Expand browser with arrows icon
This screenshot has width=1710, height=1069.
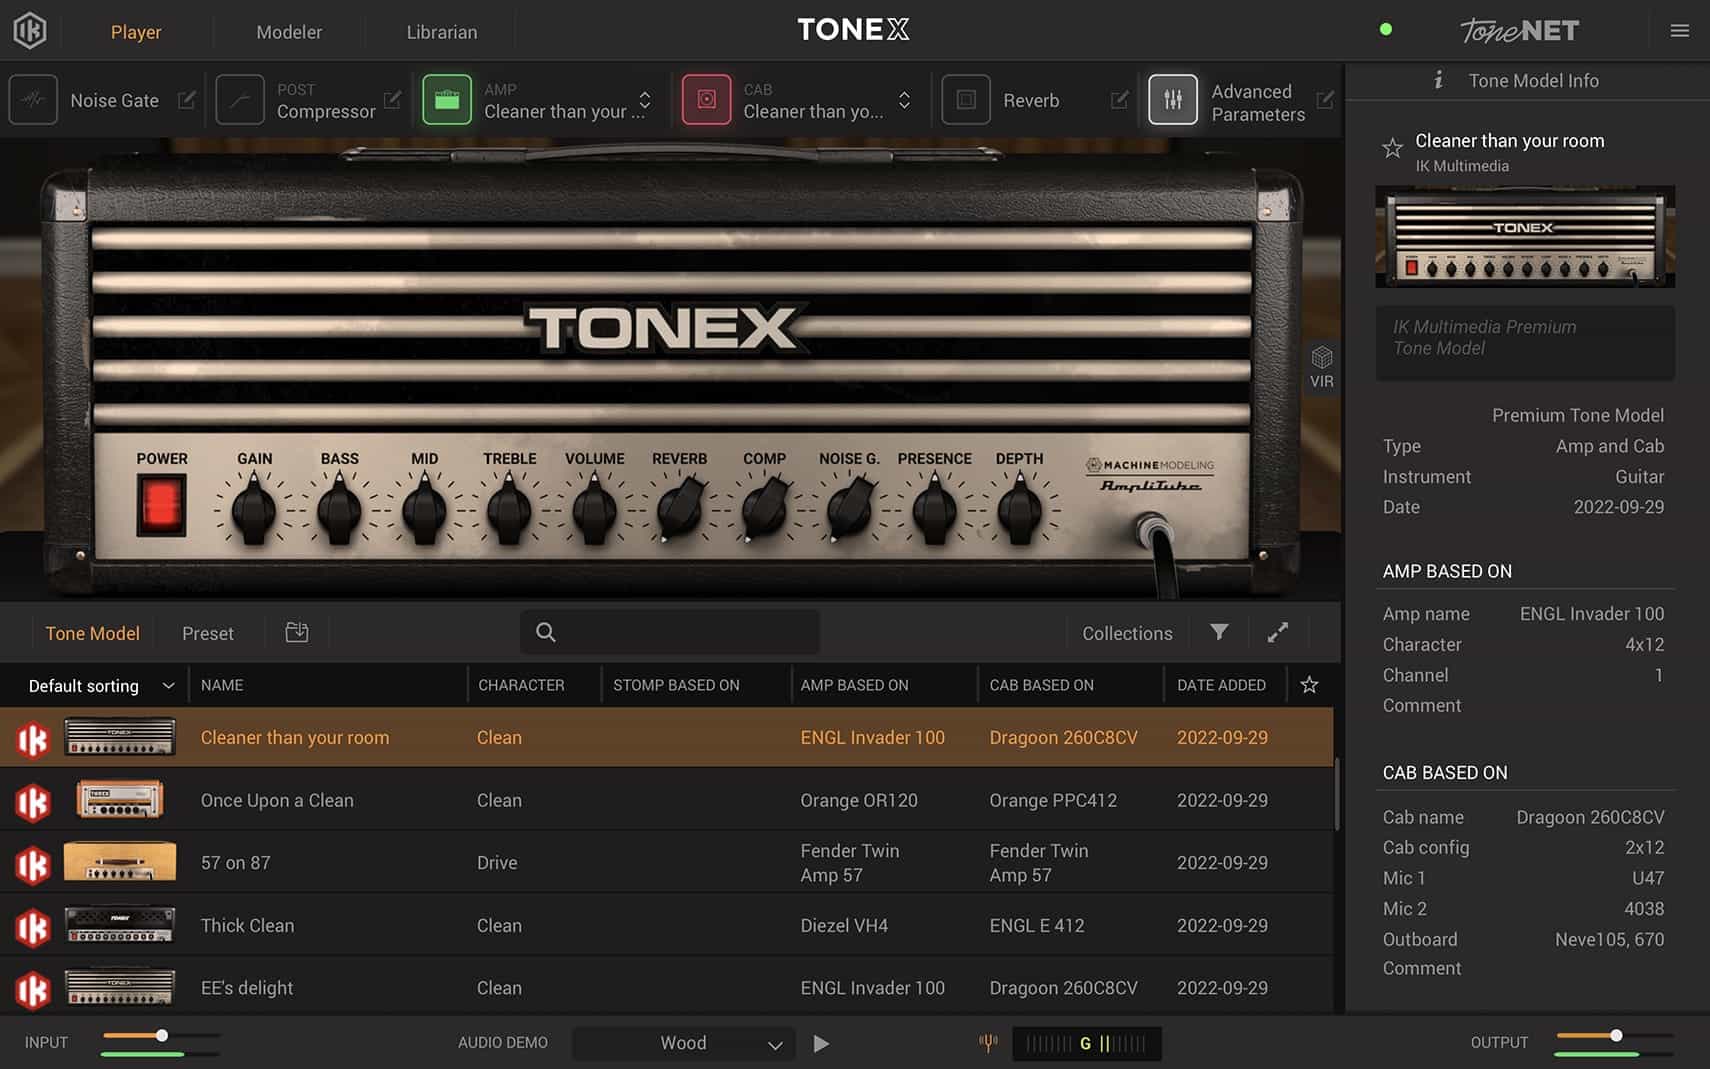click(1278, 632)
